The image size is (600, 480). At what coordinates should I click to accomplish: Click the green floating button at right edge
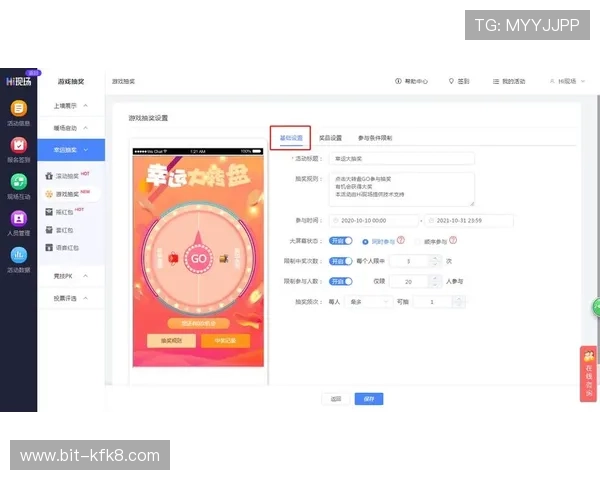click(597, 307)
